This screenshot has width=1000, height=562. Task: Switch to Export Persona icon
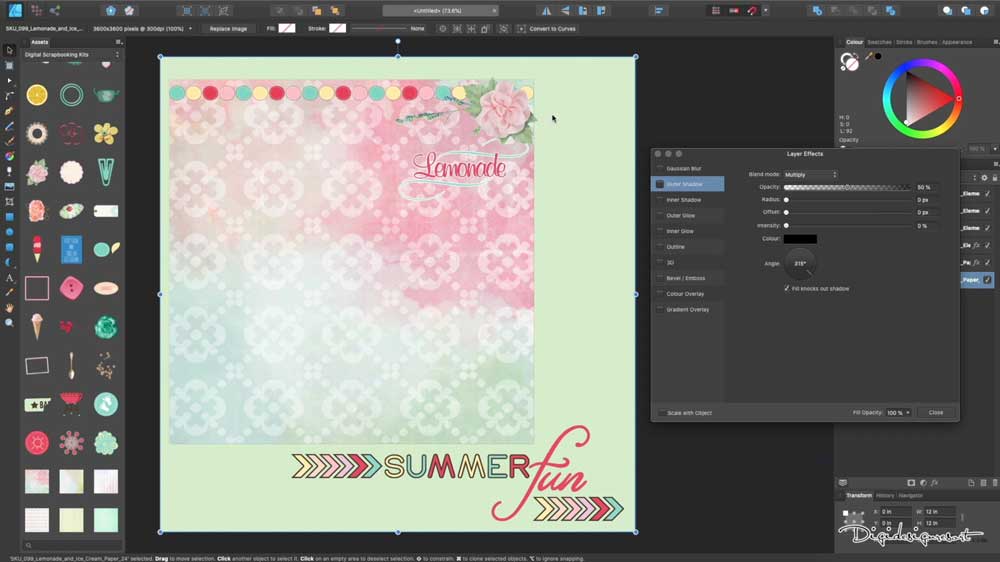(x=55, y=10)
